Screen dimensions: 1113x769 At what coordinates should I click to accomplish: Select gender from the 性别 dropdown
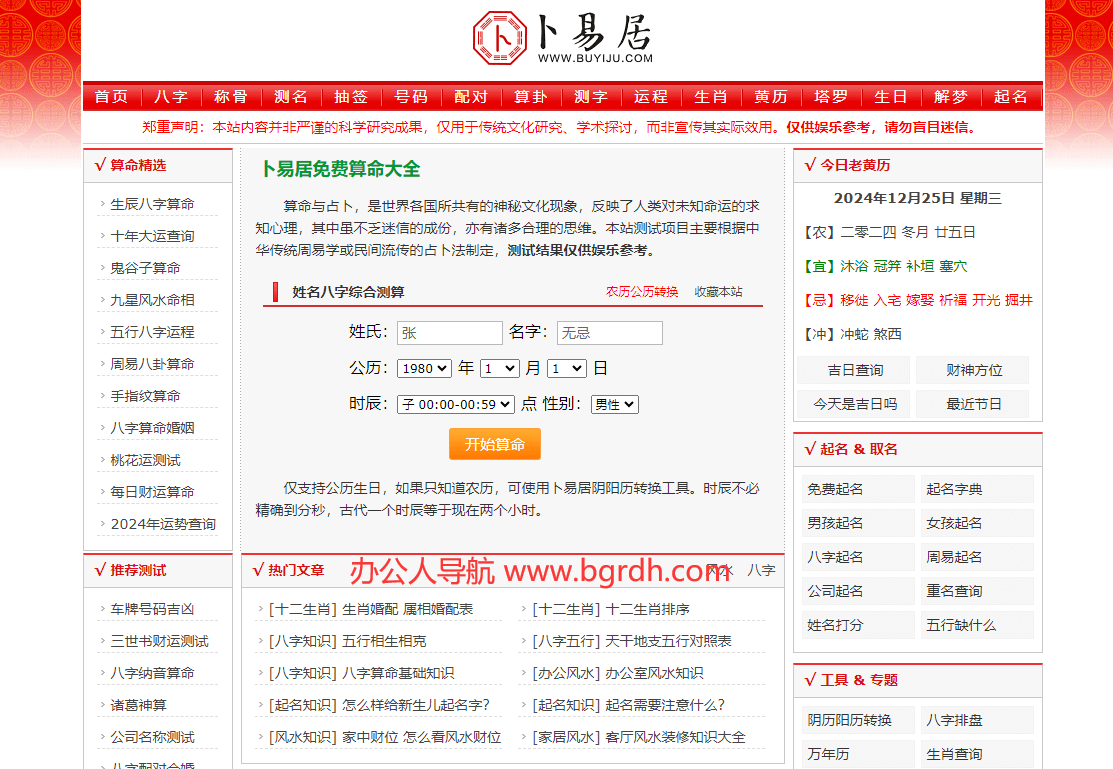click(614, 404)
